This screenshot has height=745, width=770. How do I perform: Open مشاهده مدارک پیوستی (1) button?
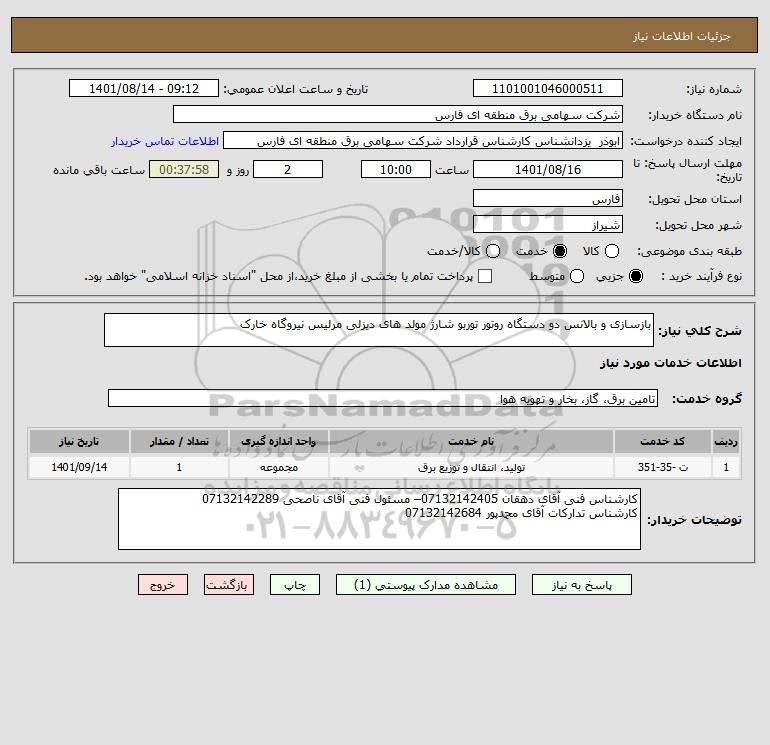click(x=426, y=585)
